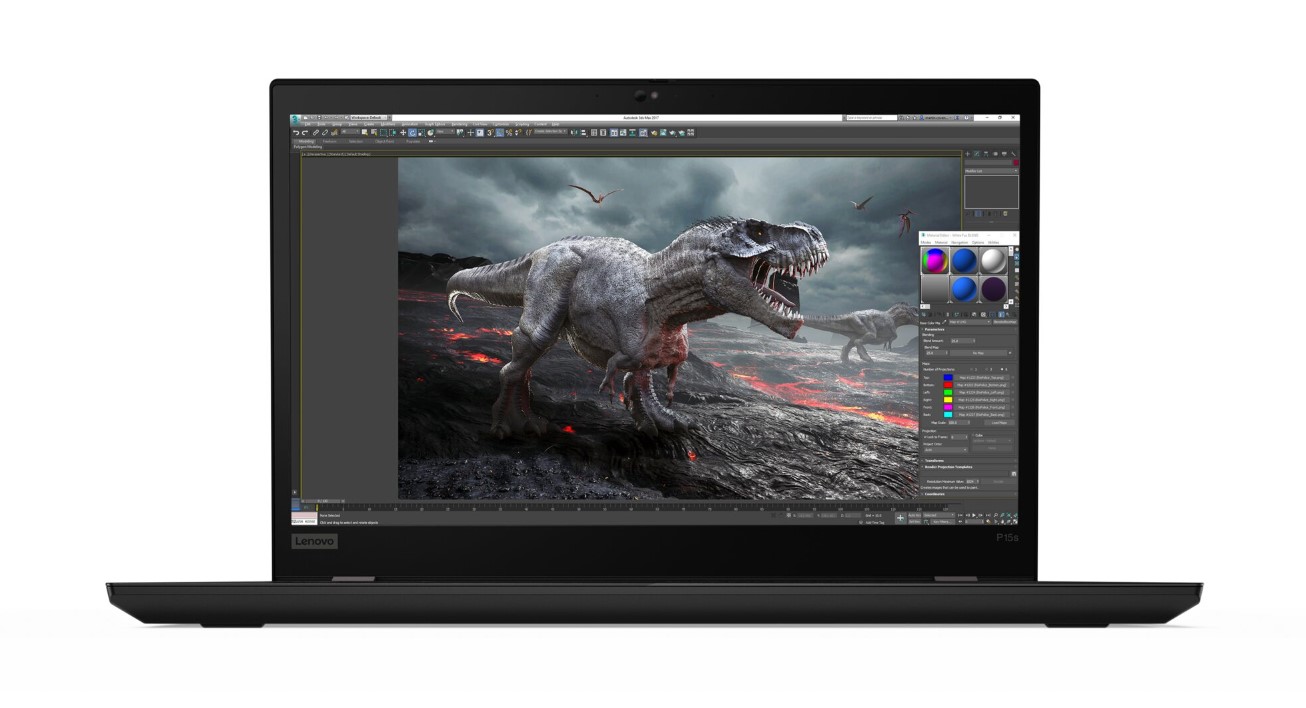Select the white material sample sphere
Screen dimensions: 1306x708
(x=993, y=260)
